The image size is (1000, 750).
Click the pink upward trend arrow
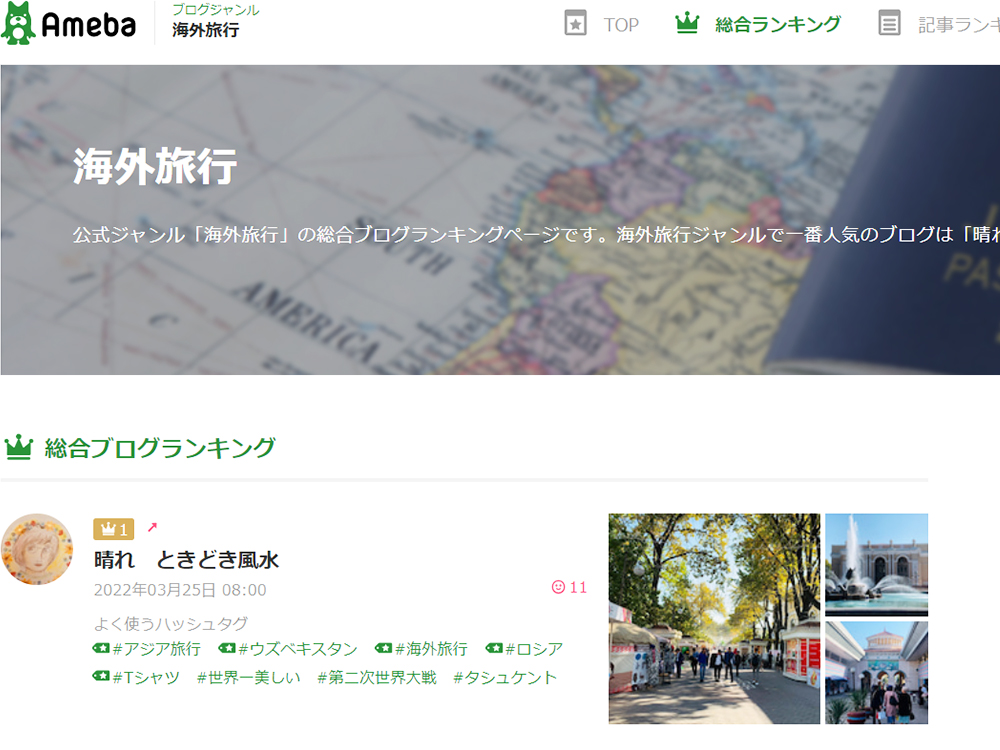[152, 527]
